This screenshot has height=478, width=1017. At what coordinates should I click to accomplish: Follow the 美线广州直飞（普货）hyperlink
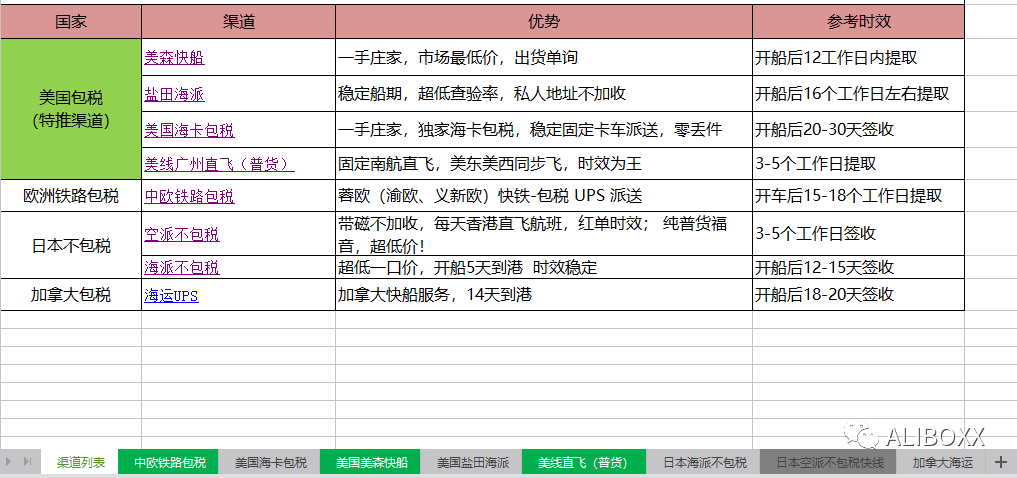219,165
